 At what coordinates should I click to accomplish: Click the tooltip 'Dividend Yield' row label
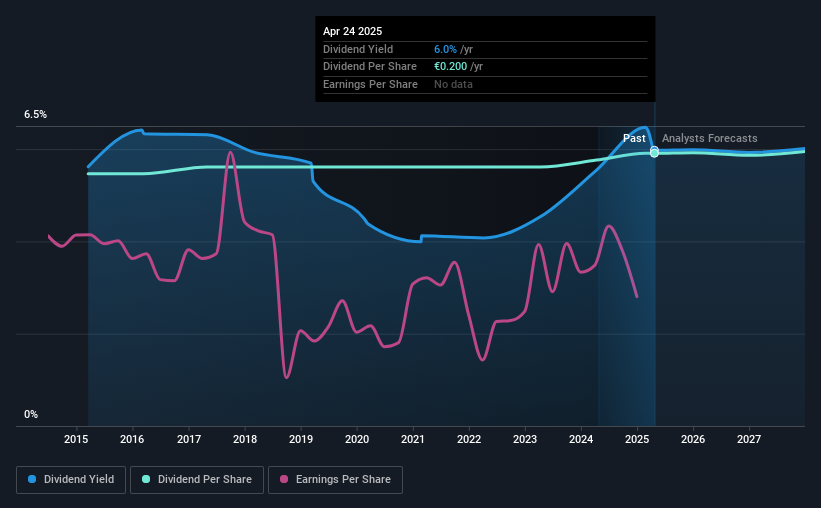tap(358, 49)
